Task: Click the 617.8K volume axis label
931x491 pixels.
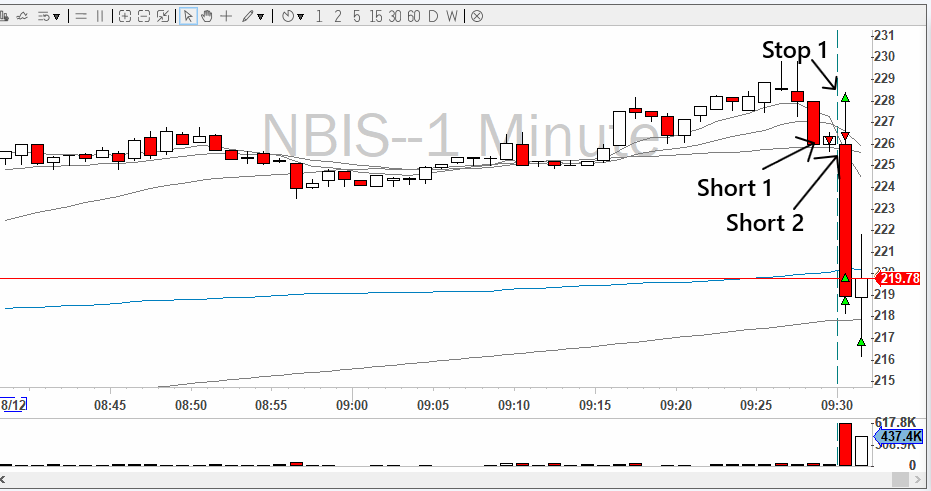Action: tap(895, 423)
